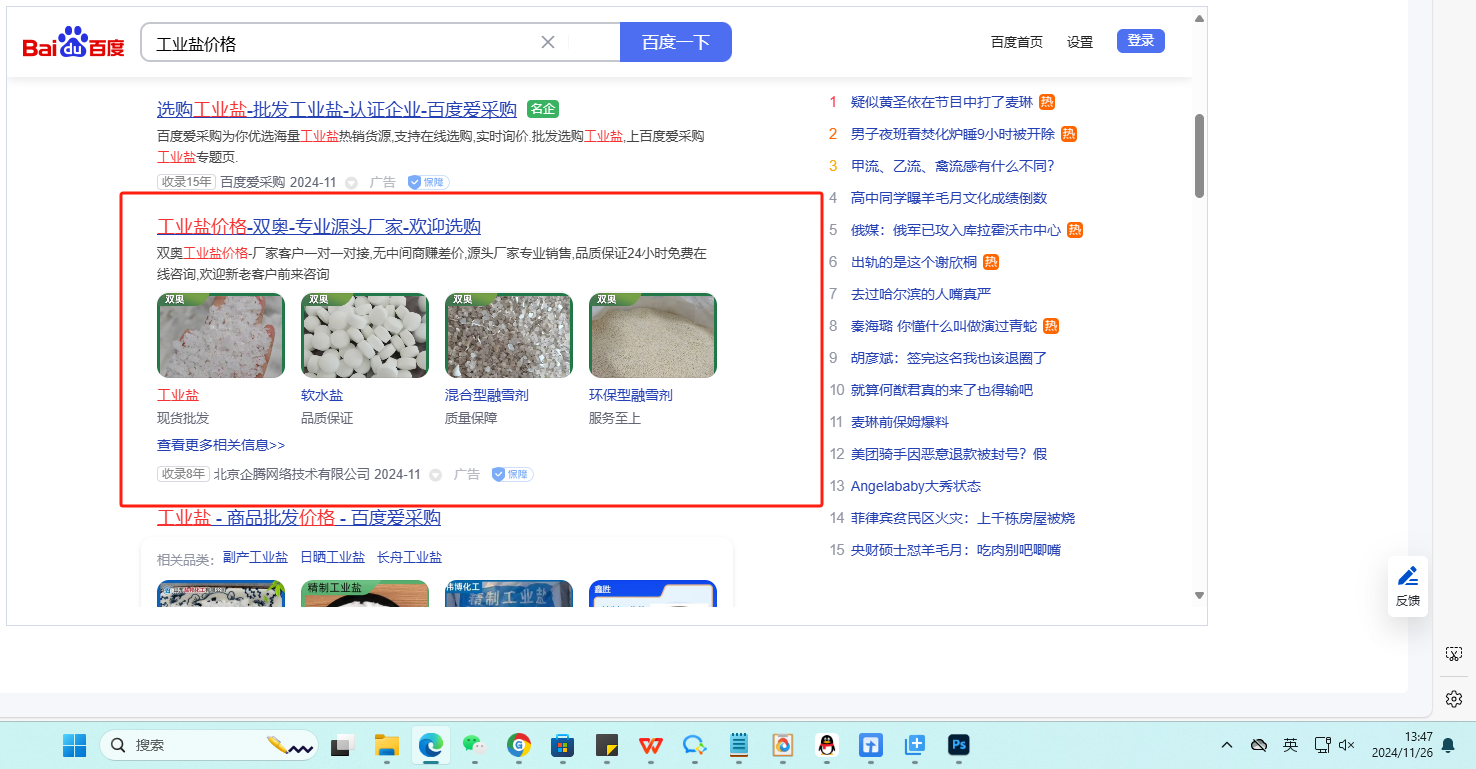Viewport: 1476px width, 769px height.
Task: Open hot search 央财硕士怼羊毛月:吃肉别吧唧嘴
Action: pos(955,550)
